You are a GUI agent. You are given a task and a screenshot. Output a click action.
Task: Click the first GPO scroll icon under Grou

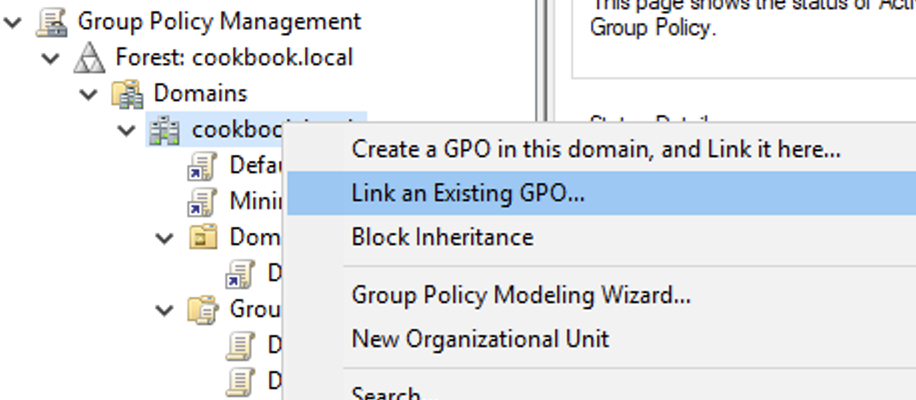pyautogui.click(x=240, y=345)
